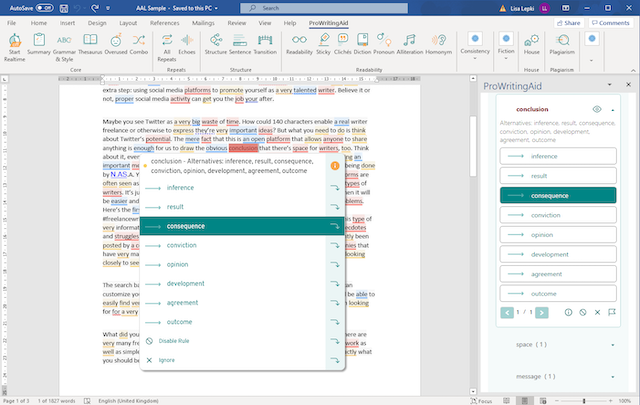This screenshot has height=405, width=640.
Task: Start the Realtime checker
Action: pyautogui.click(x=15, y=47)
